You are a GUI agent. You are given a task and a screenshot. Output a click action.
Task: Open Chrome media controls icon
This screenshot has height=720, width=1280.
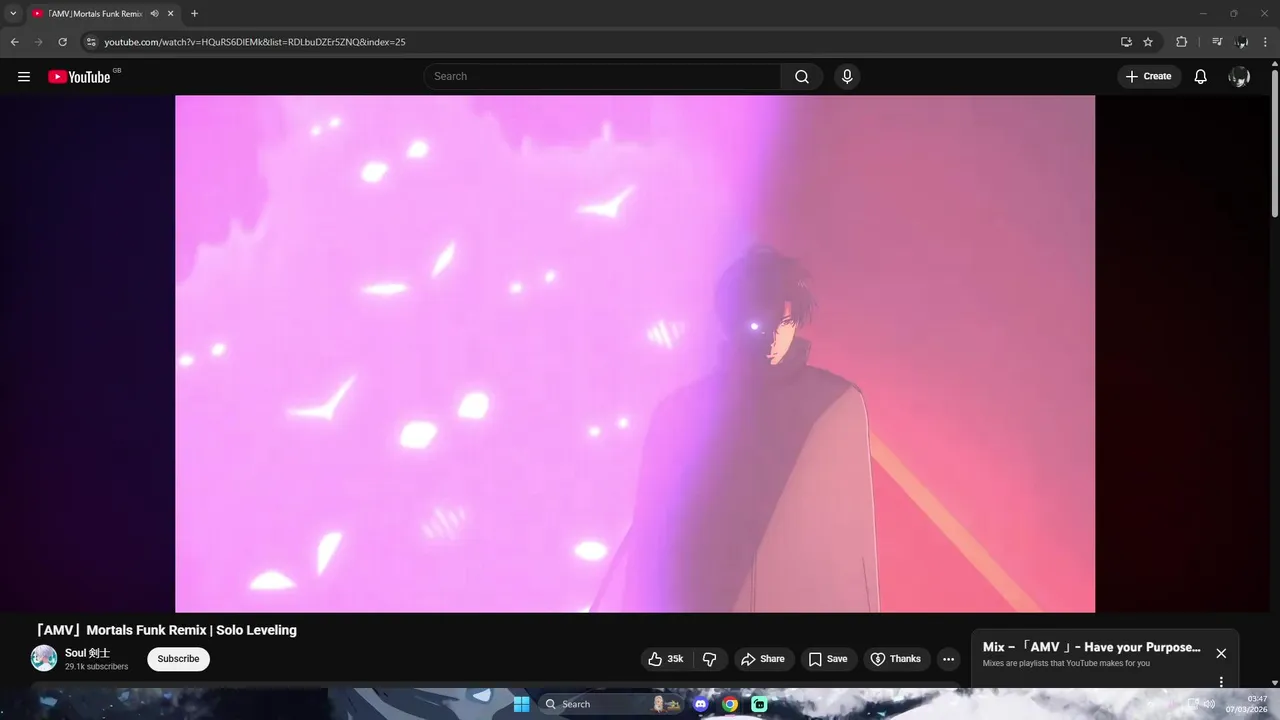1217,42
